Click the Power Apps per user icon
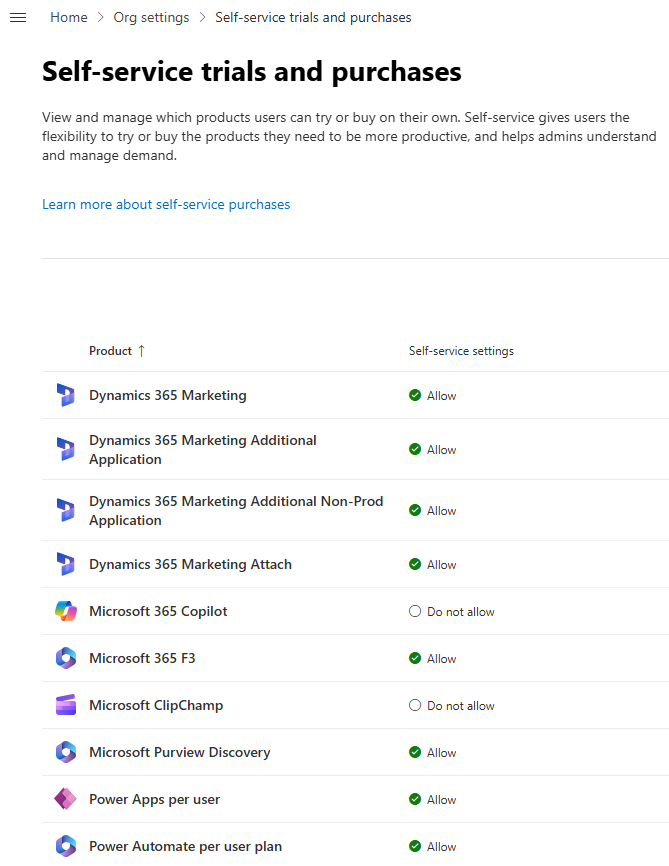 [66, 799]
